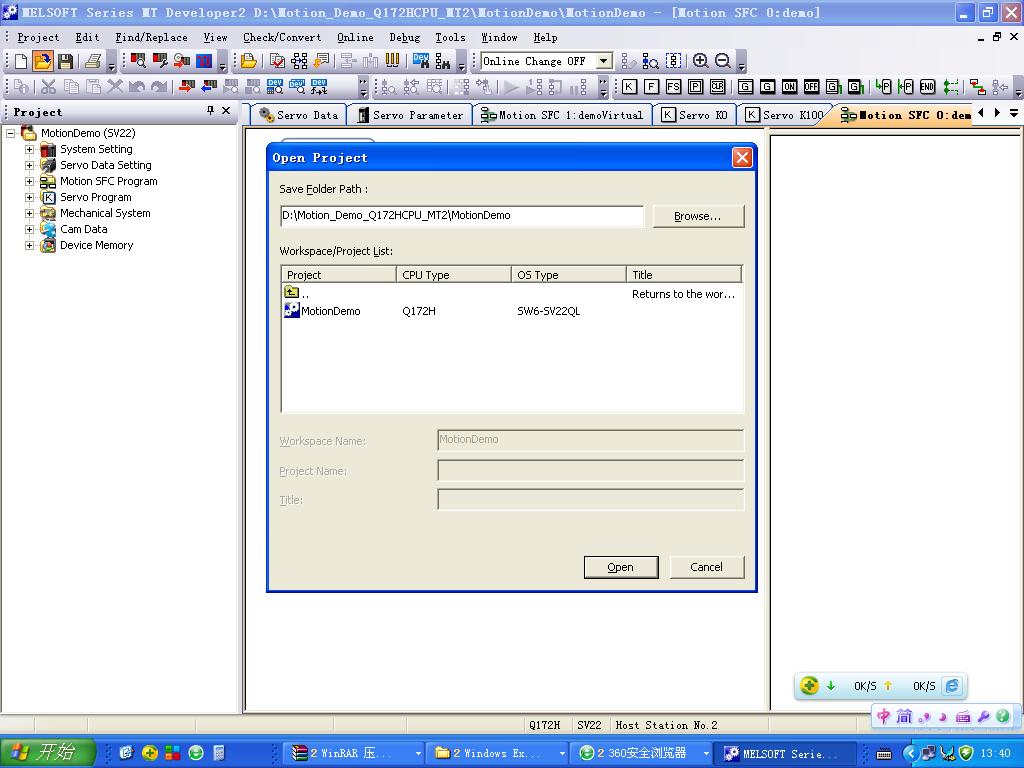Click the Zoom In magnifier icon
The height and width of the screenshot is (768, 1024).
coord(700,62)
